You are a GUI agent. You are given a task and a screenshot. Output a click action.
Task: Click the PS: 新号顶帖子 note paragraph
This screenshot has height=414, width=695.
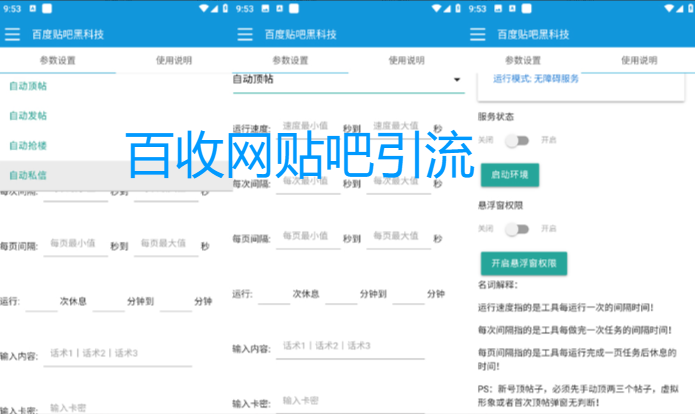pos(578,396)
